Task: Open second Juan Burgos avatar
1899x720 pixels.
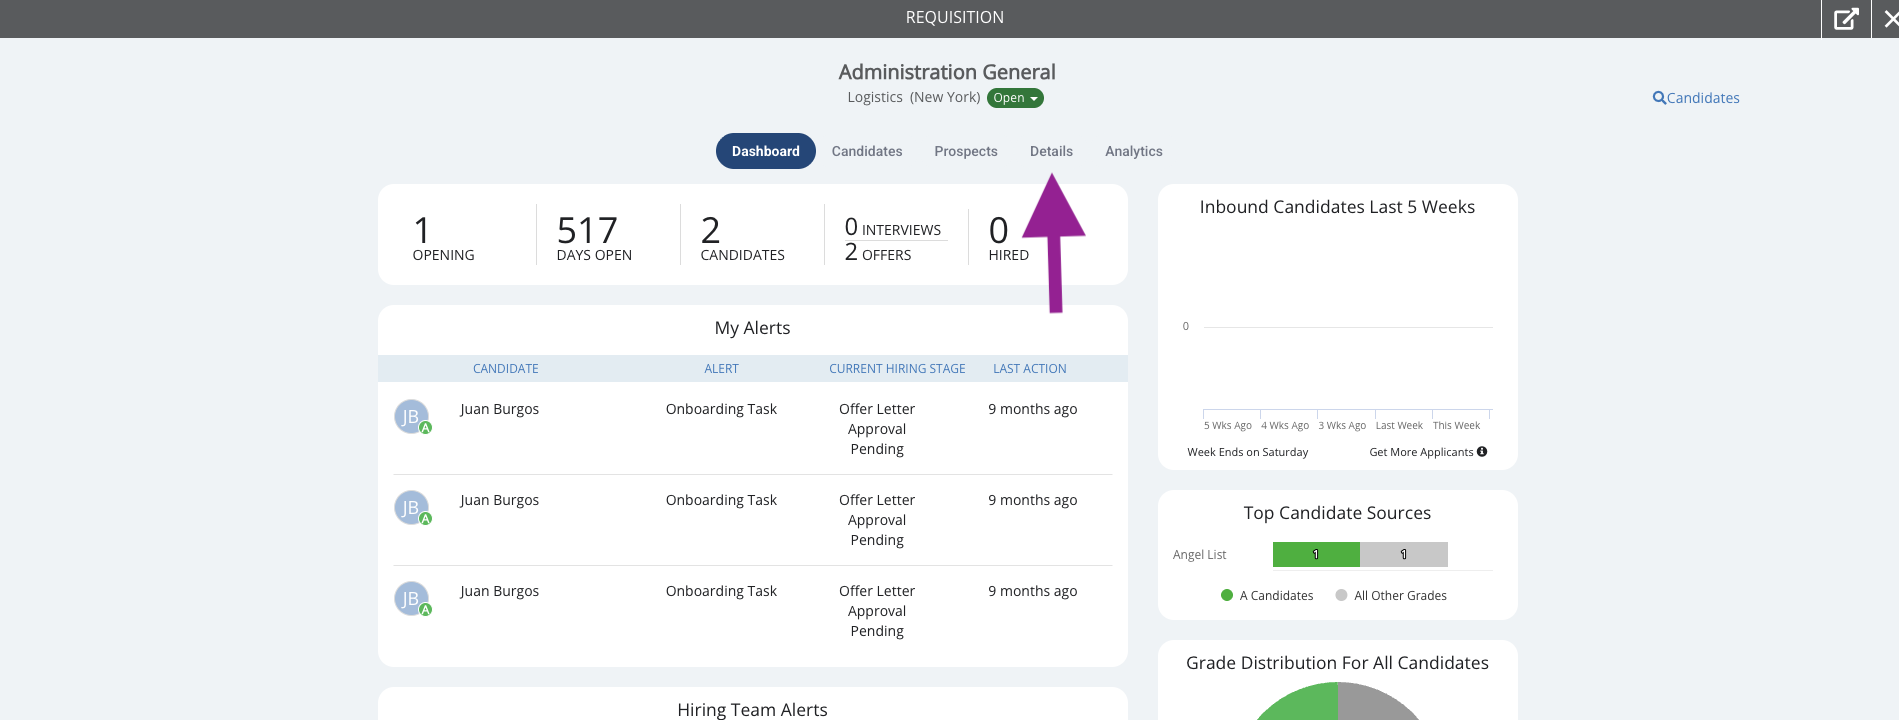Action: (x=412, y=508)
